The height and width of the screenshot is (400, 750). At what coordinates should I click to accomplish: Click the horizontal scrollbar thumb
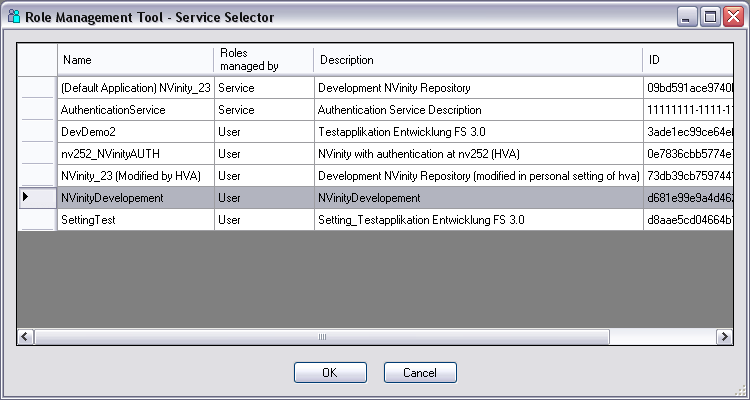323,337
